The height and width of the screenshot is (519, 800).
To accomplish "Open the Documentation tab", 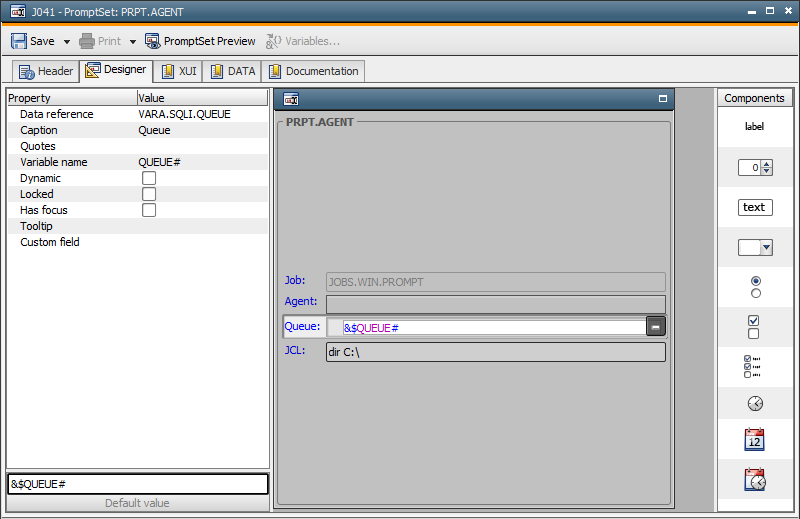I will click(x=313, y=71).
